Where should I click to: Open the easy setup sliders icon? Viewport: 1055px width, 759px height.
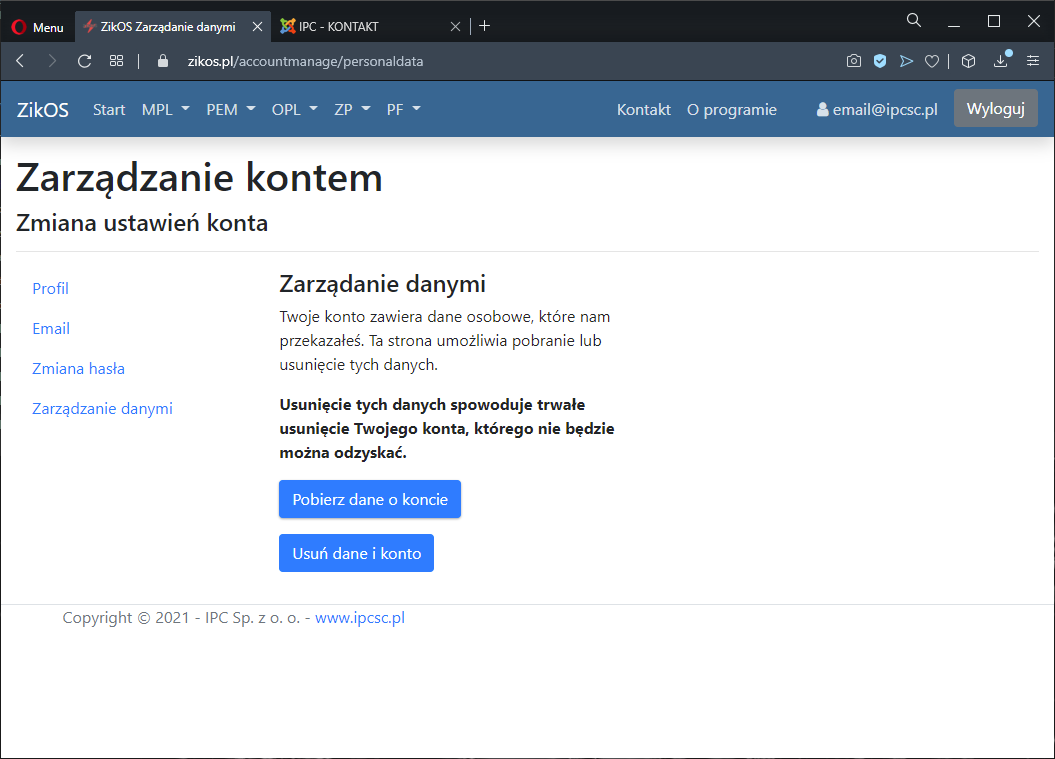(x=1033, y=61)
